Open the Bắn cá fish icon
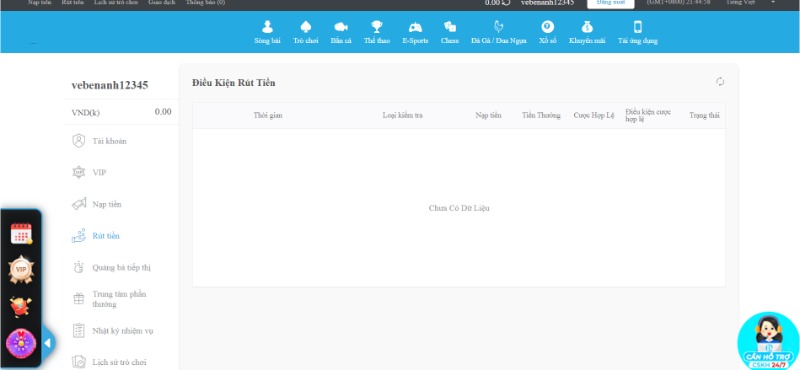This screenshot has width=800, height=370. pyautogui.click(x=341, y=27)
